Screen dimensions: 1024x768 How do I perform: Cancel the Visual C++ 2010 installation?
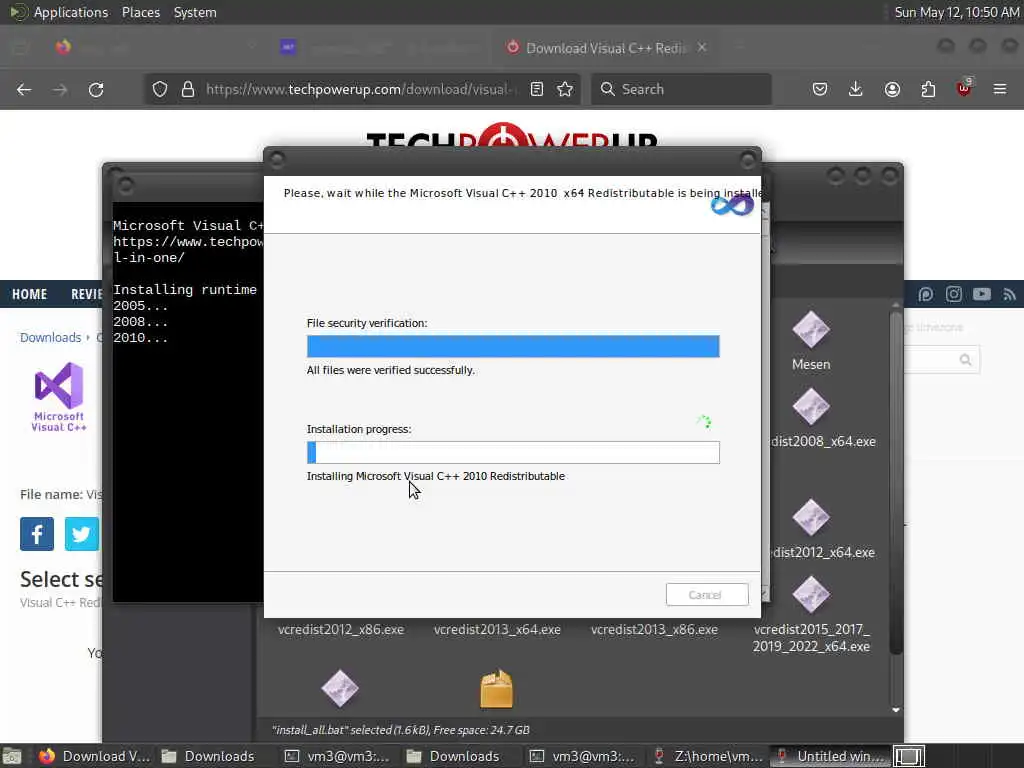click(x=707, y=595)
